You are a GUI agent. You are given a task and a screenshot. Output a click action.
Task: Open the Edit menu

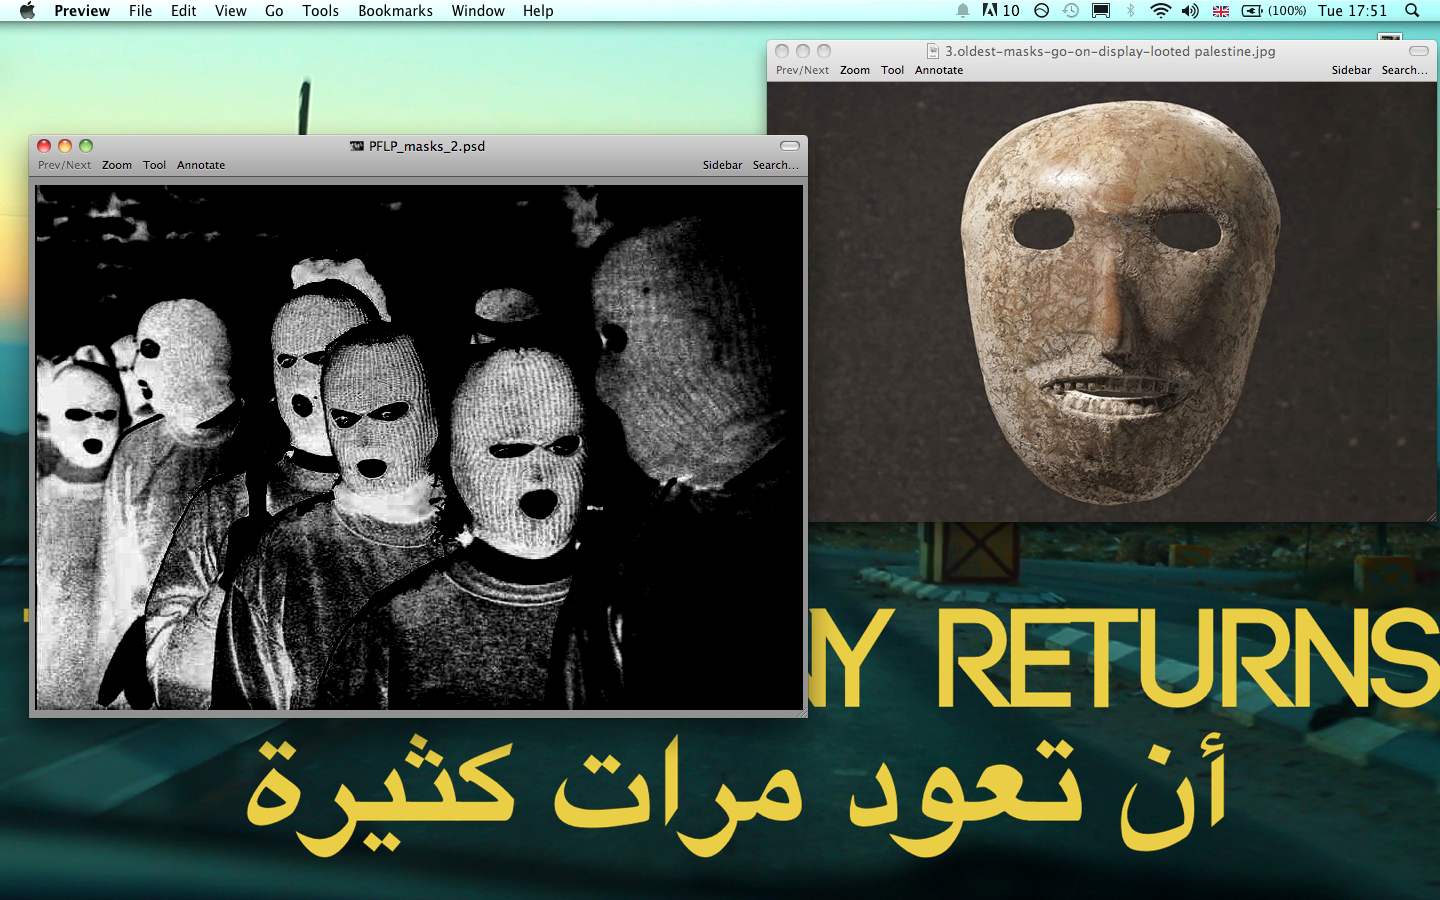(183, 11)
